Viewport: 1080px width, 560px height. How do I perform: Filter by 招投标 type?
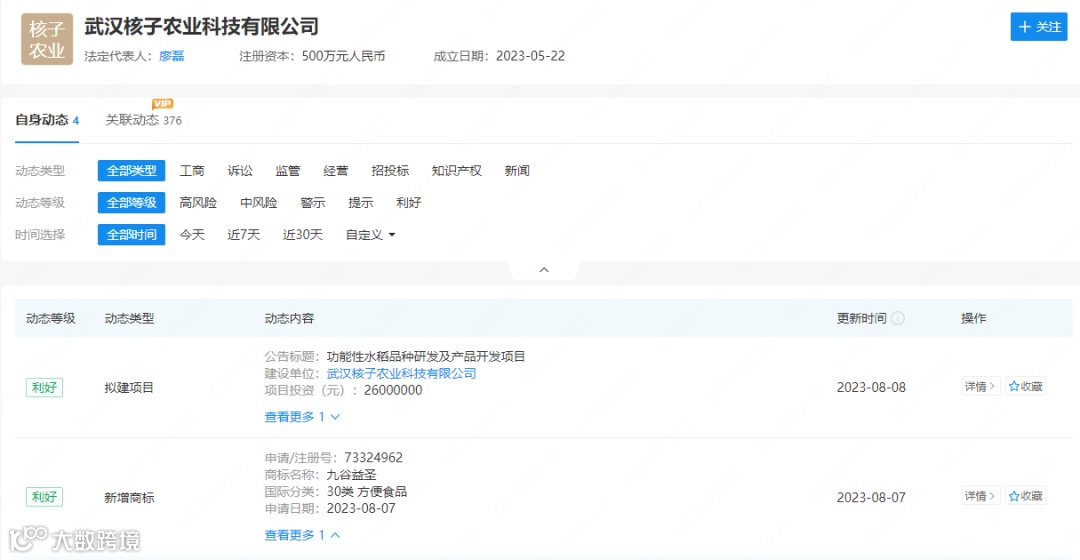[x=391, y=171]
